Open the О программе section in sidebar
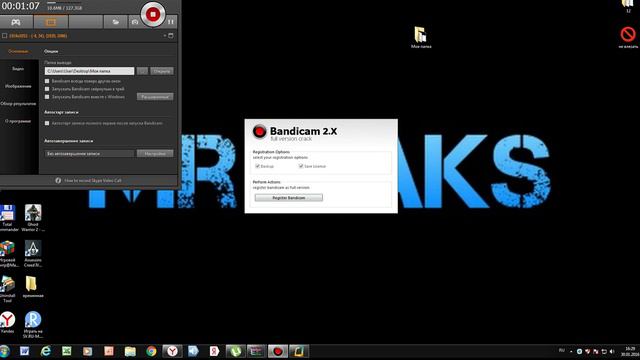 click(18, 121)
